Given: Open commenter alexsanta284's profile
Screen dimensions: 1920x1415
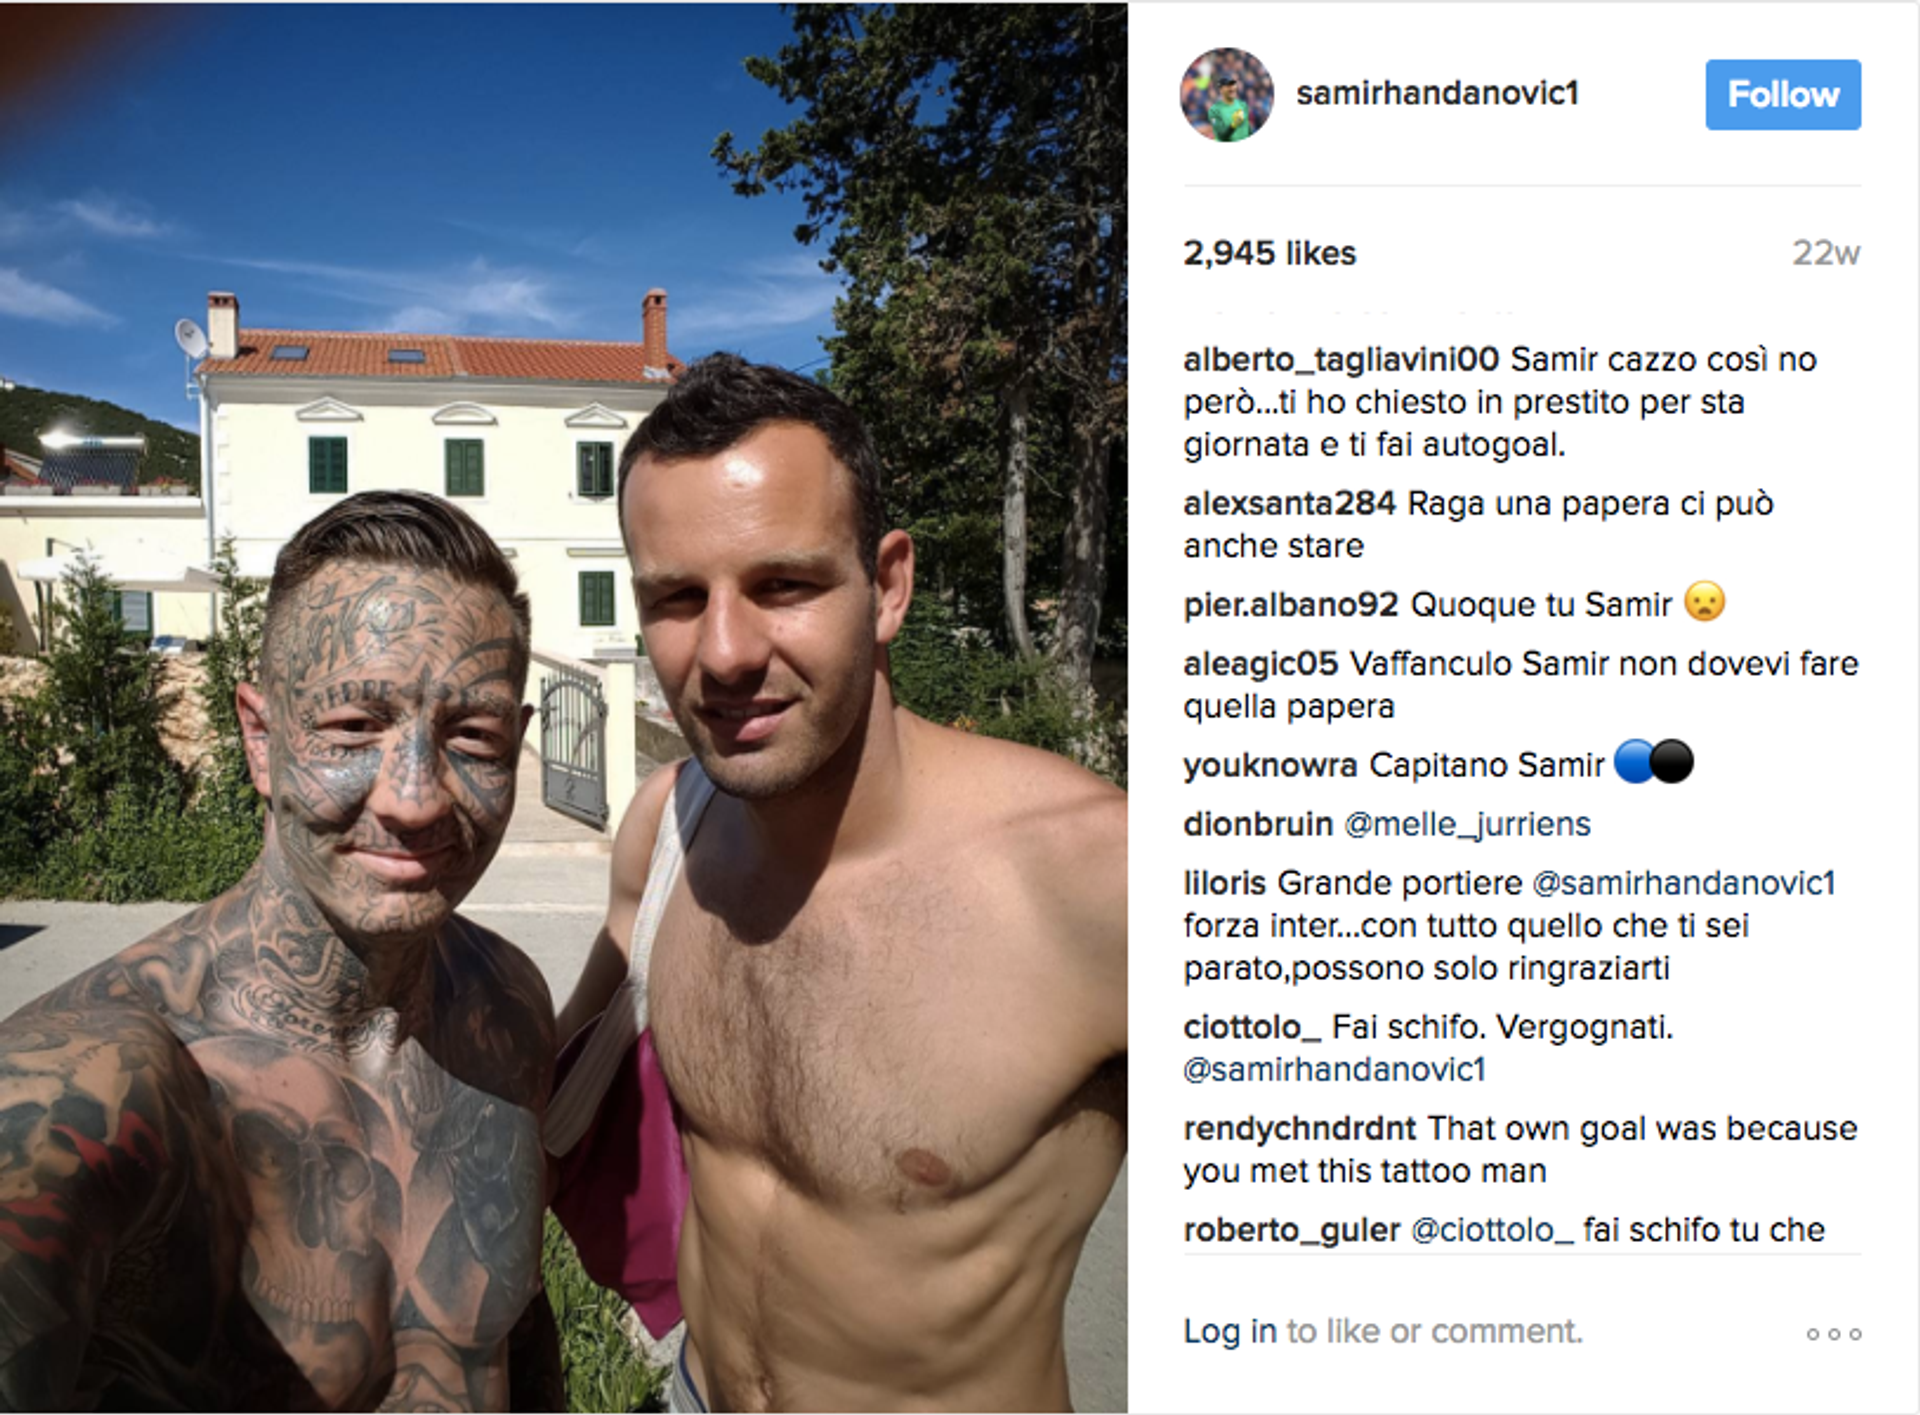Looking at the screenshot, I should 1289,503.
